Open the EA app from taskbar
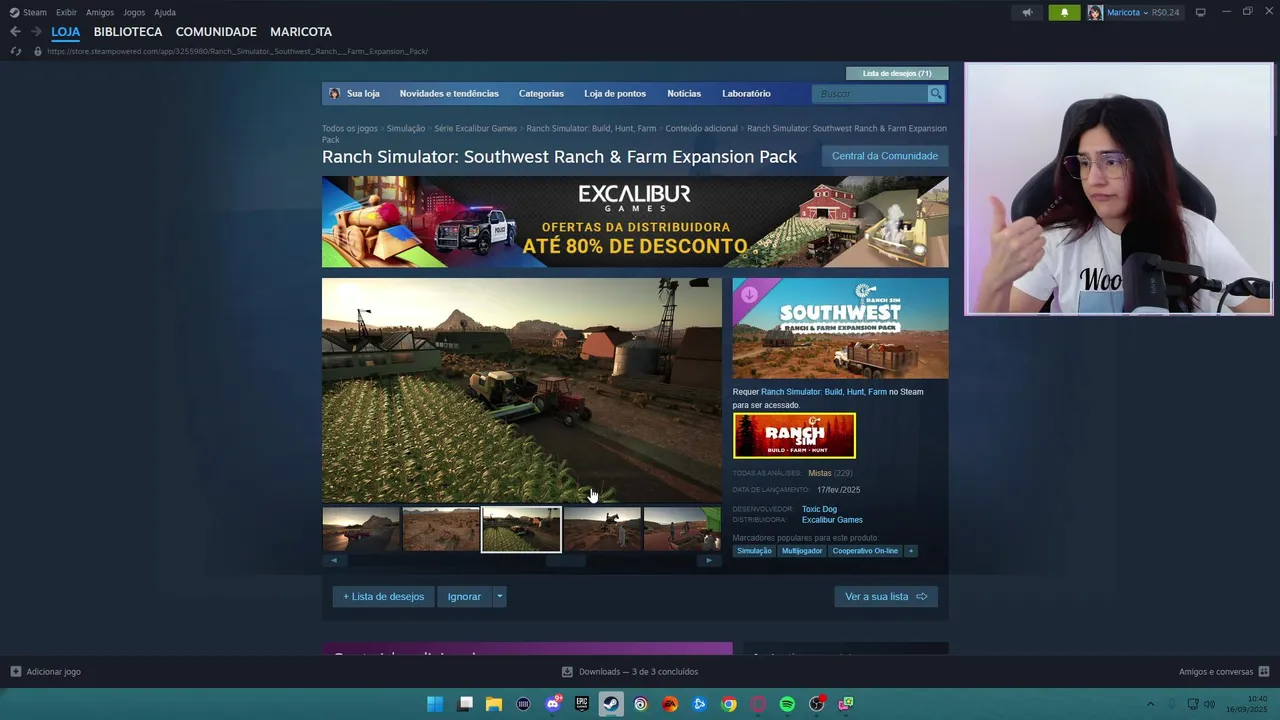The width and height of the screenshot is (1280, 720). (670, 704)
